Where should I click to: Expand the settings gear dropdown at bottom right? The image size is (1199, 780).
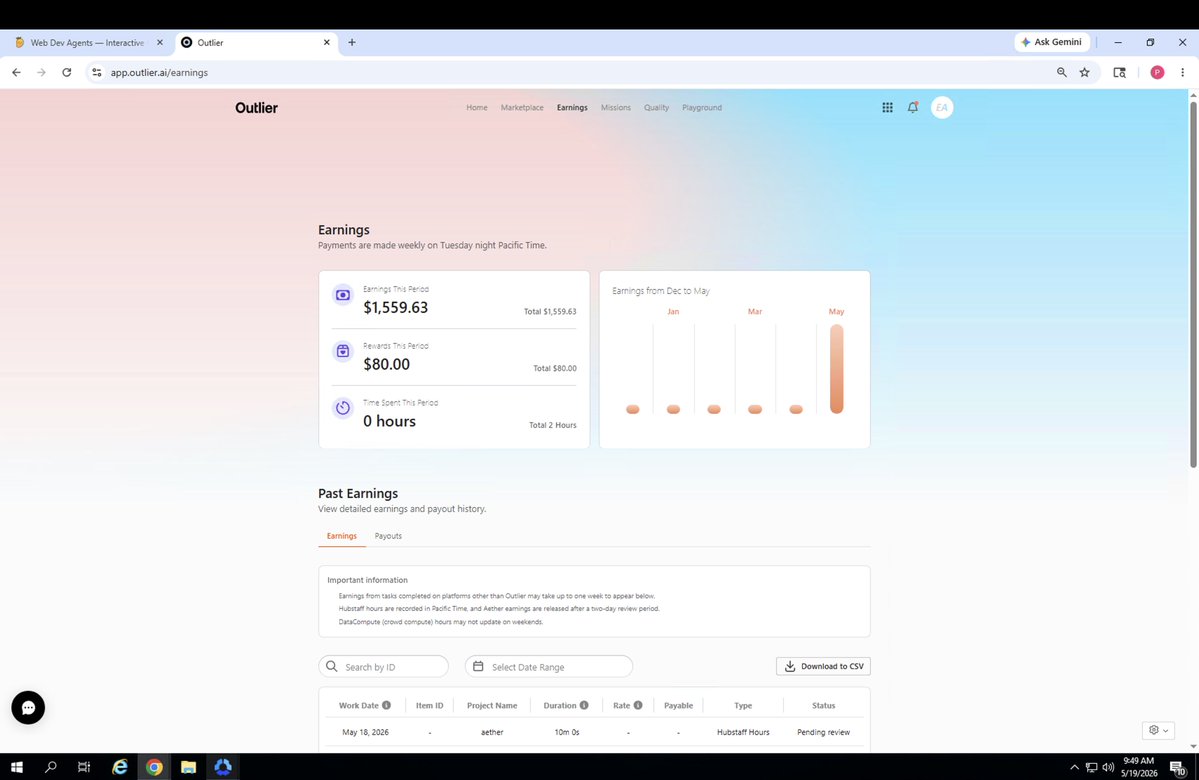(x=1158, y=730)
